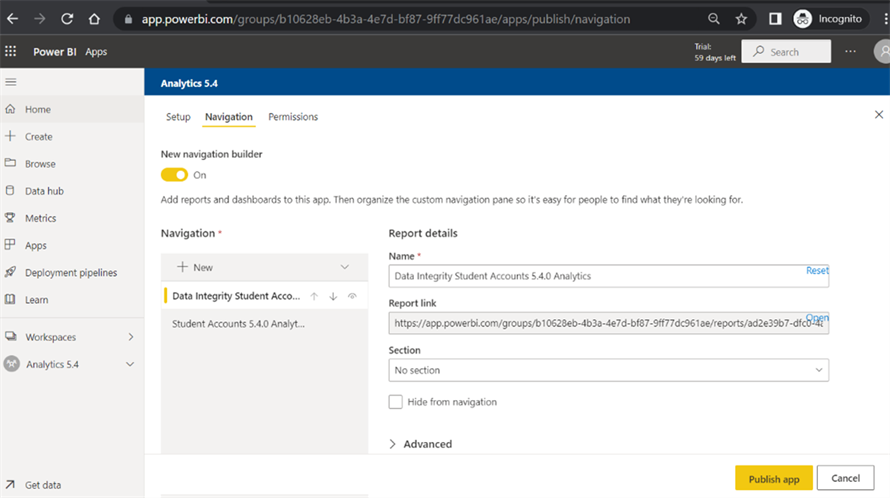Reload the page in browser

pos(67,19)
